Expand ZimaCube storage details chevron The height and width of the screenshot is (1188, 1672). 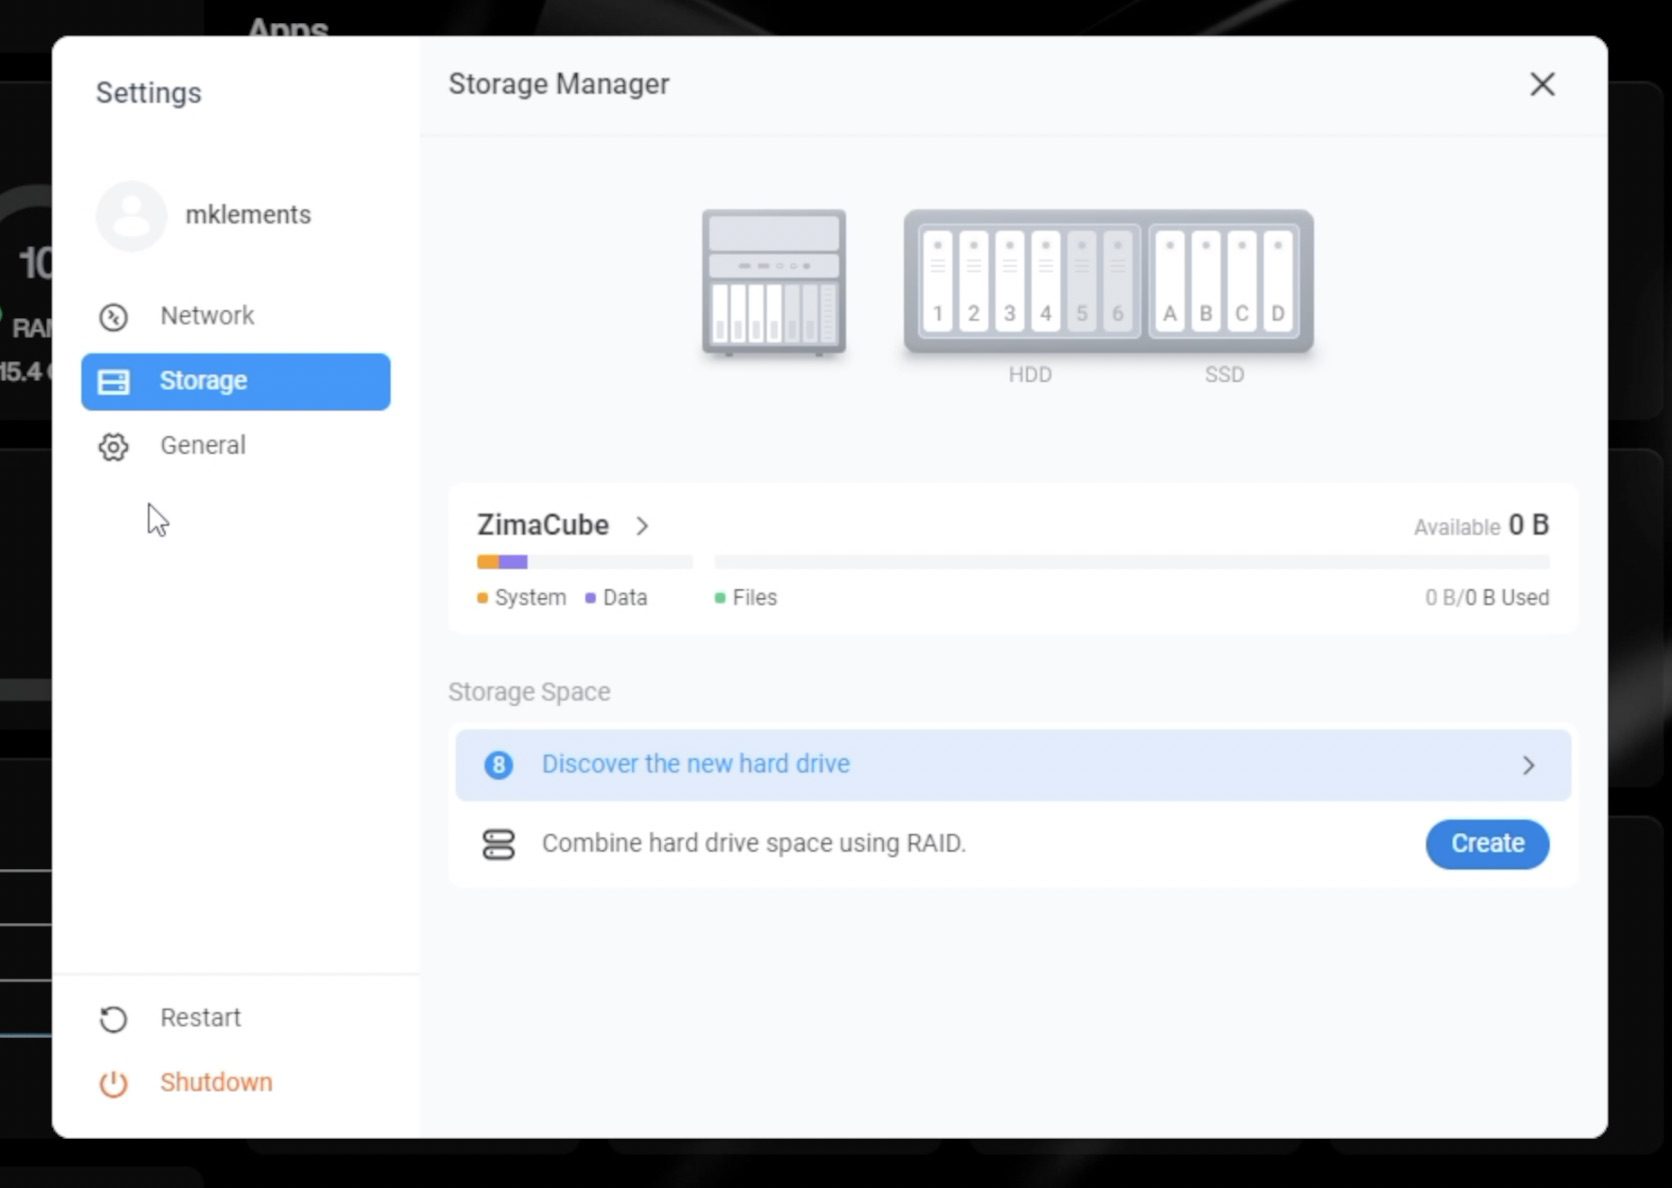tap(642, 526)
